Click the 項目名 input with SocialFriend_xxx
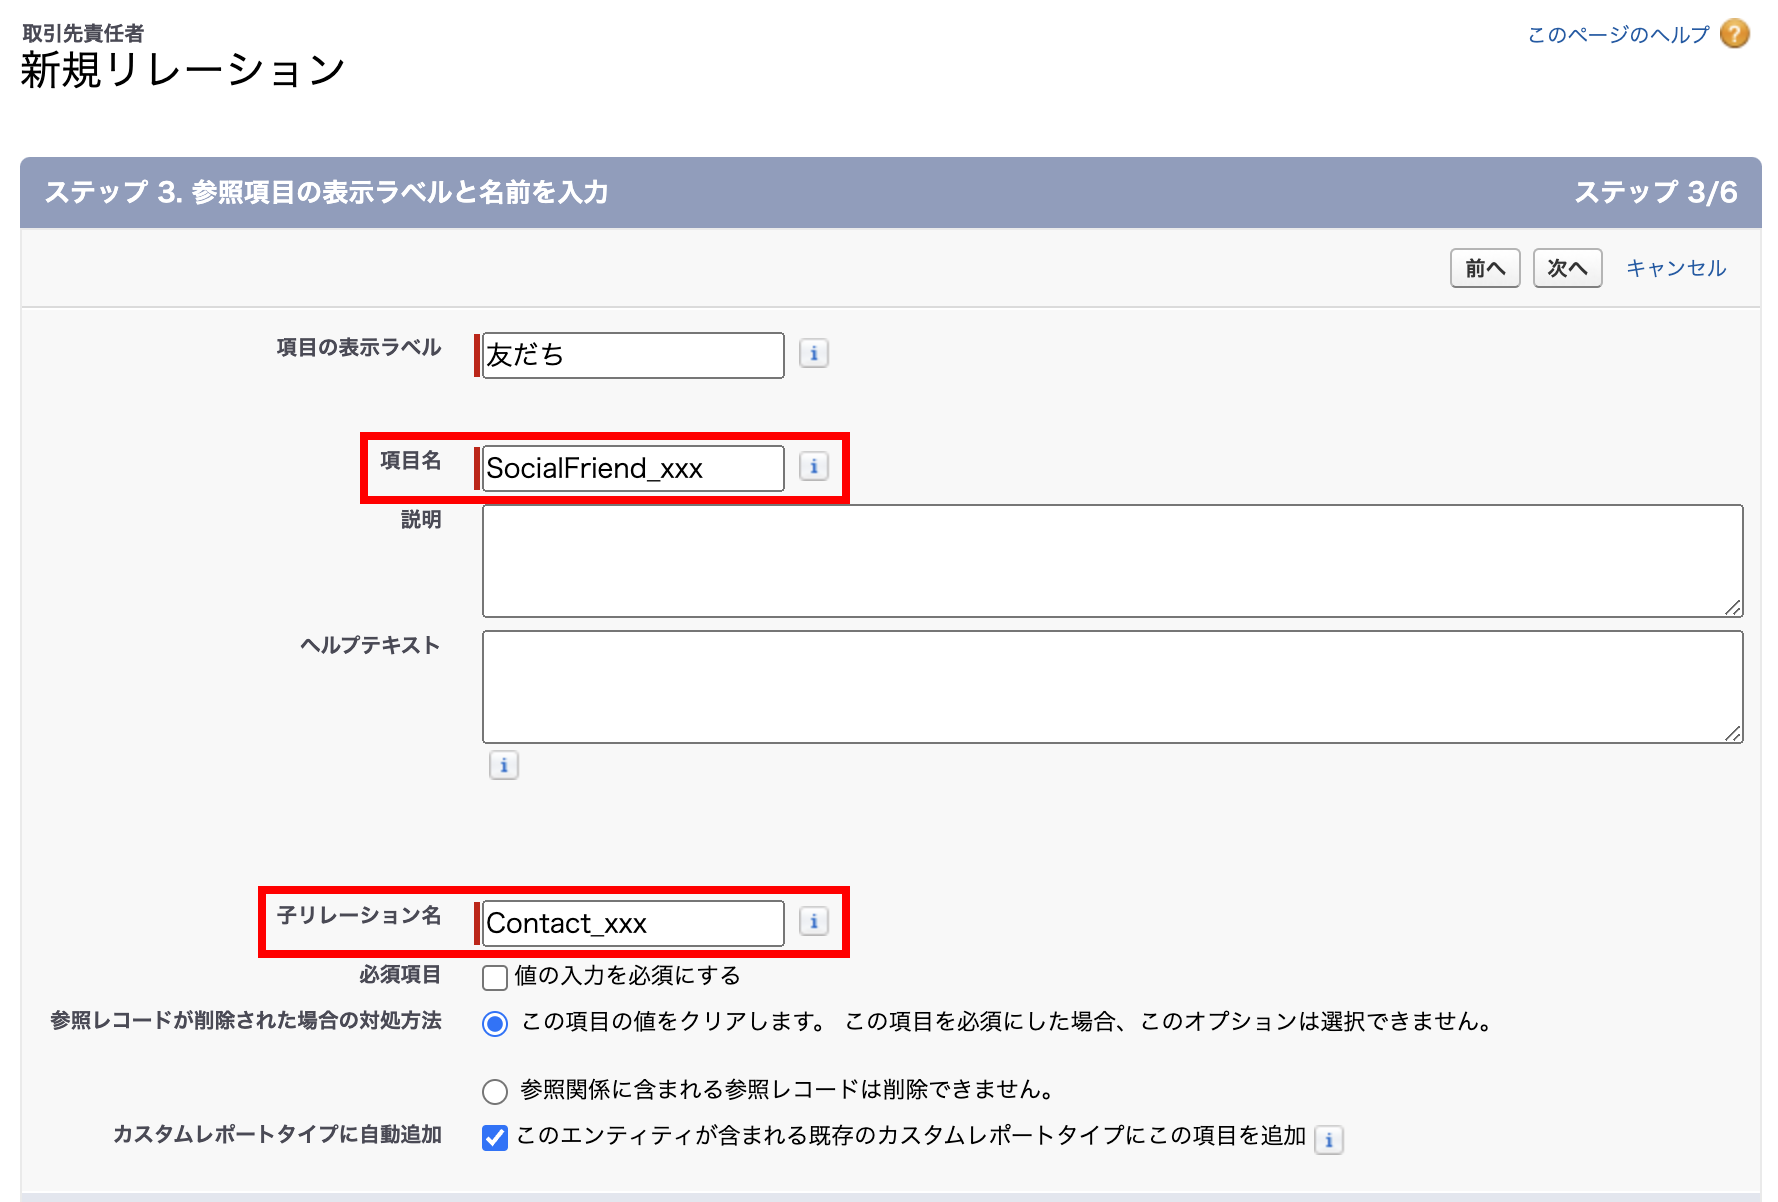 [632, 469]
